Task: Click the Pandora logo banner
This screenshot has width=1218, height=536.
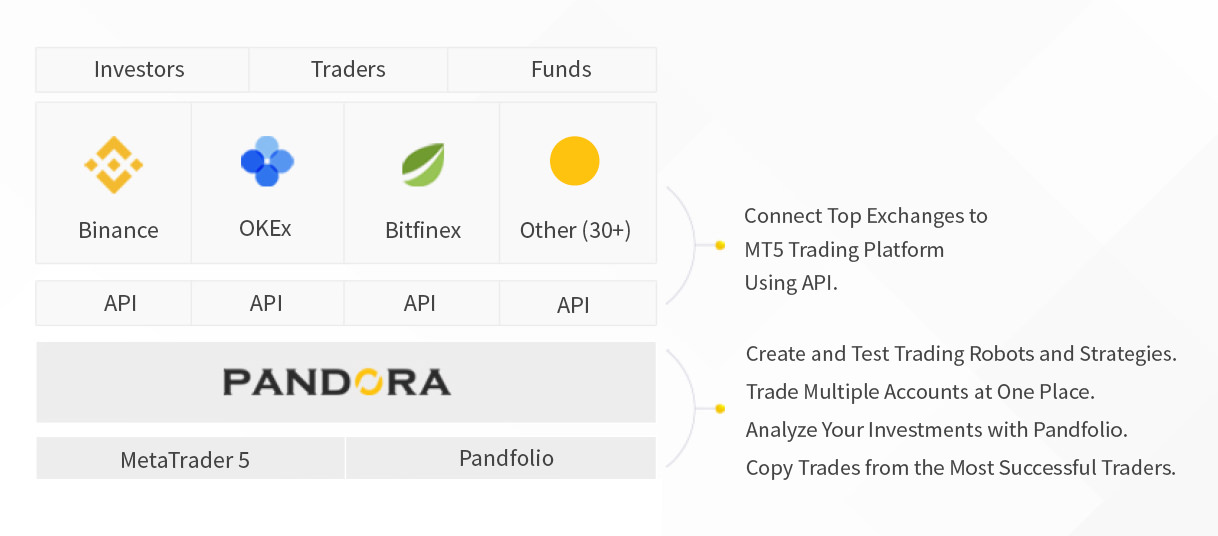Action: (346, 382)
